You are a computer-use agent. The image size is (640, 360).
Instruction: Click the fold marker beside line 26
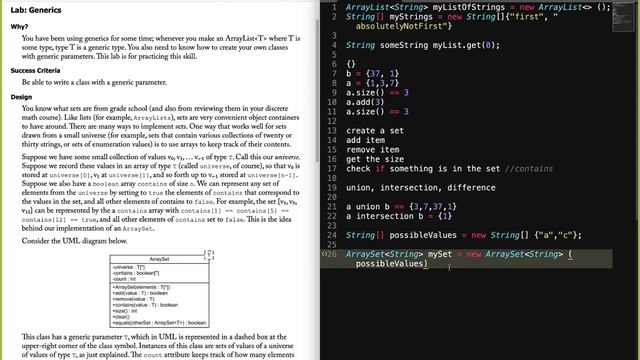324,254
